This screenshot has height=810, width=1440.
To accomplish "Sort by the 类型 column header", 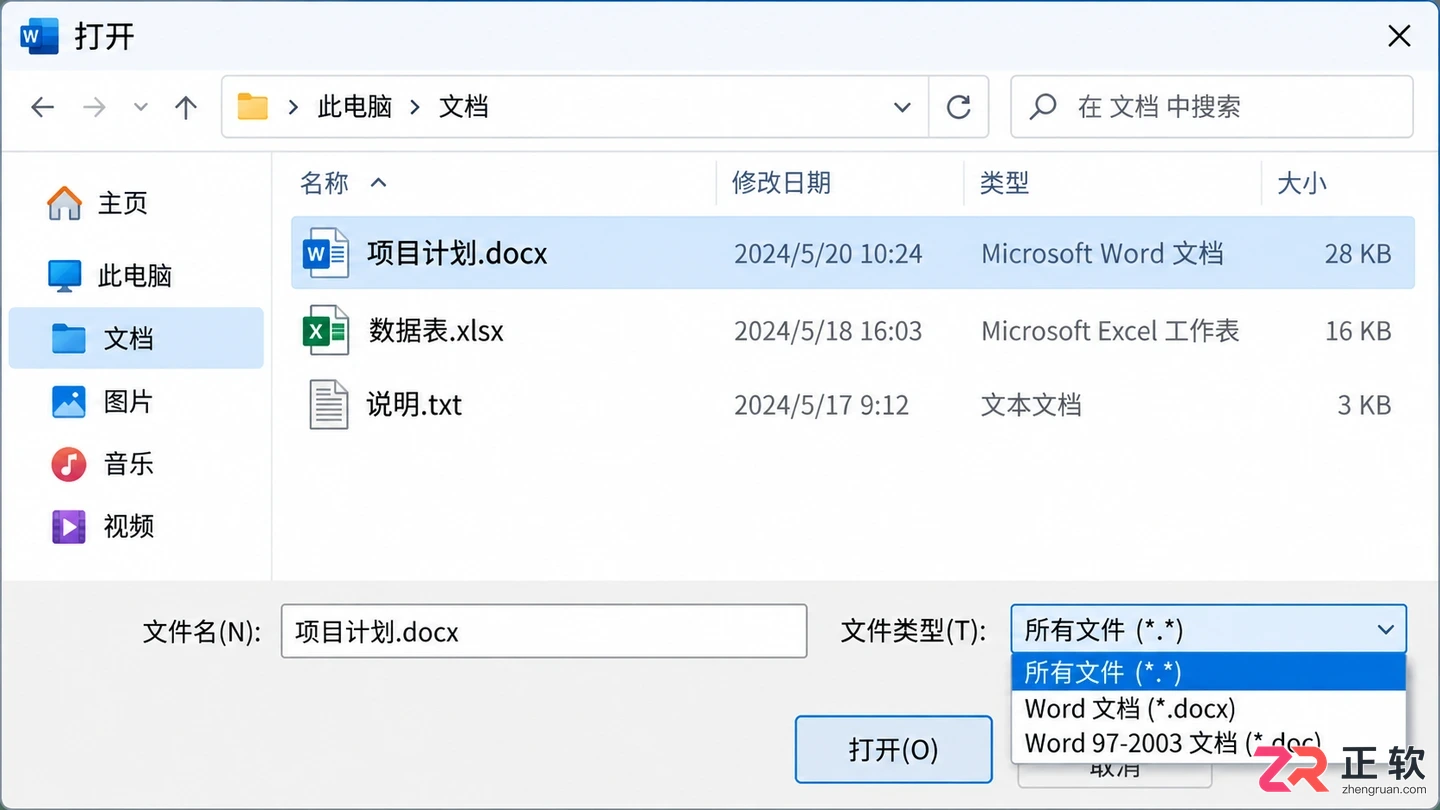I will 1004,183.
